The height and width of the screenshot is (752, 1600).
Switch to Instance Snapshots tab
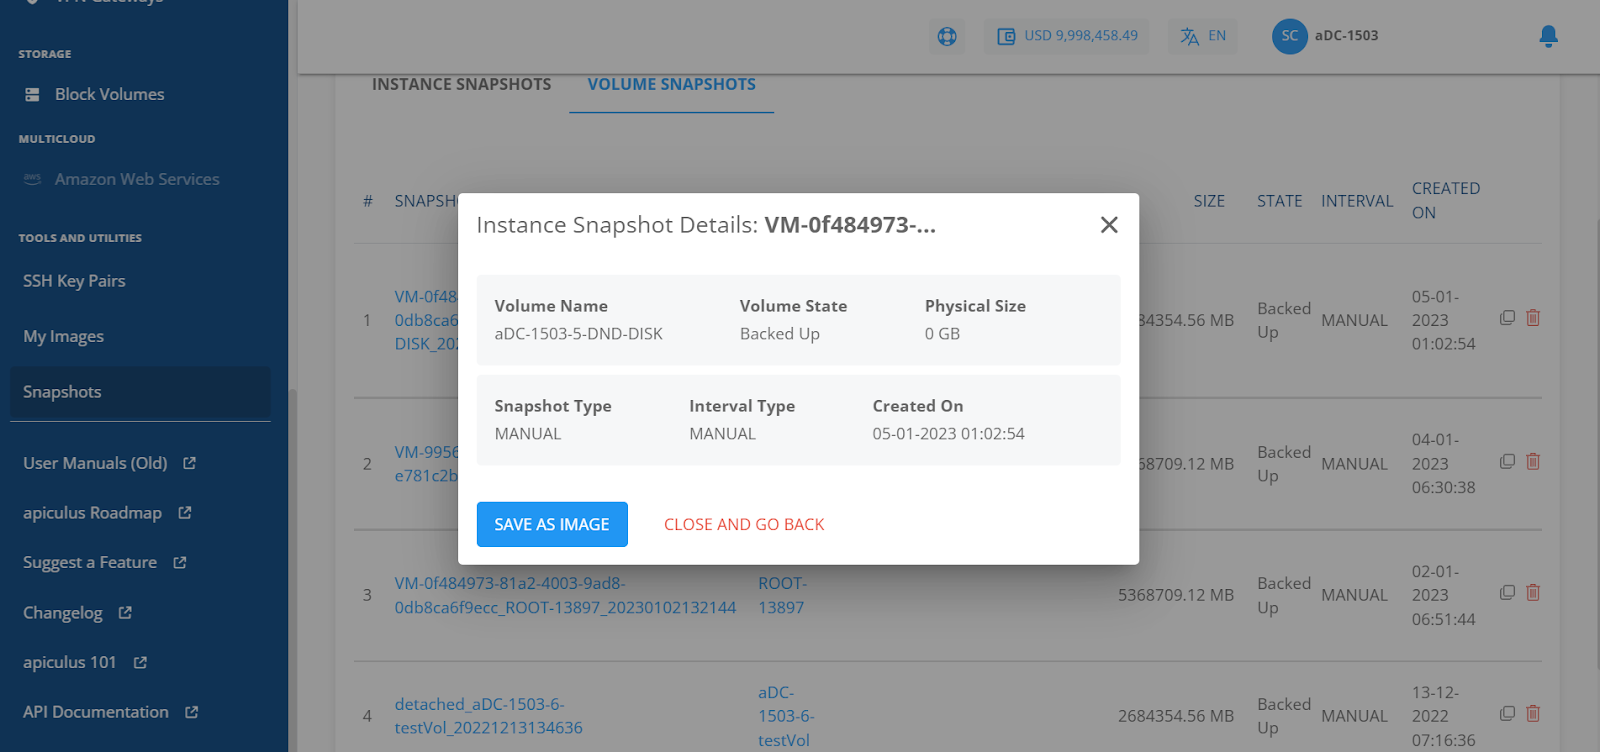click(x=461, y=85)
